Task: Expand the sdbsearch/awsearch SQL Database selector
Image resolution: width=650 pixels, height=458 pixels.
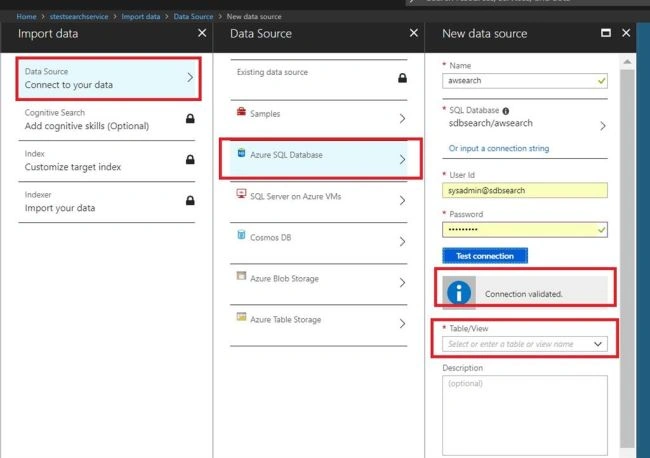Action: pyautogui.click(x=525, y=123)
